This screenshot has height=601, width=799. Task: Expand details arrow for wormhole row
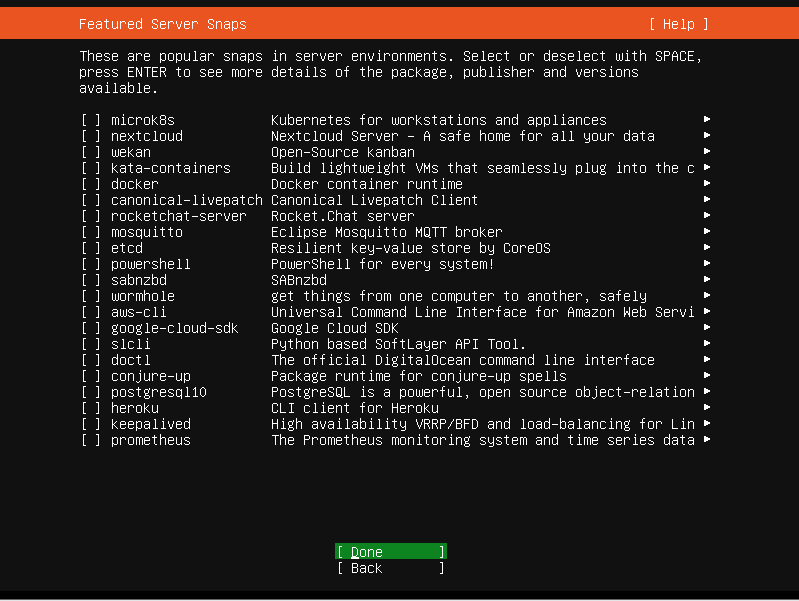click(707, 295)
